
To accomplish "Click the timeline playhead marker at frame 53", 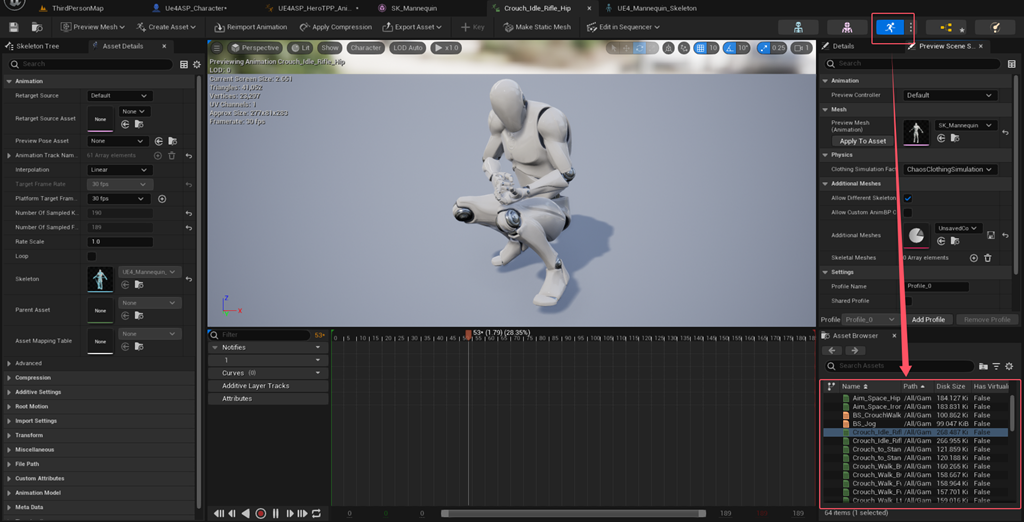I will (468, 334).
